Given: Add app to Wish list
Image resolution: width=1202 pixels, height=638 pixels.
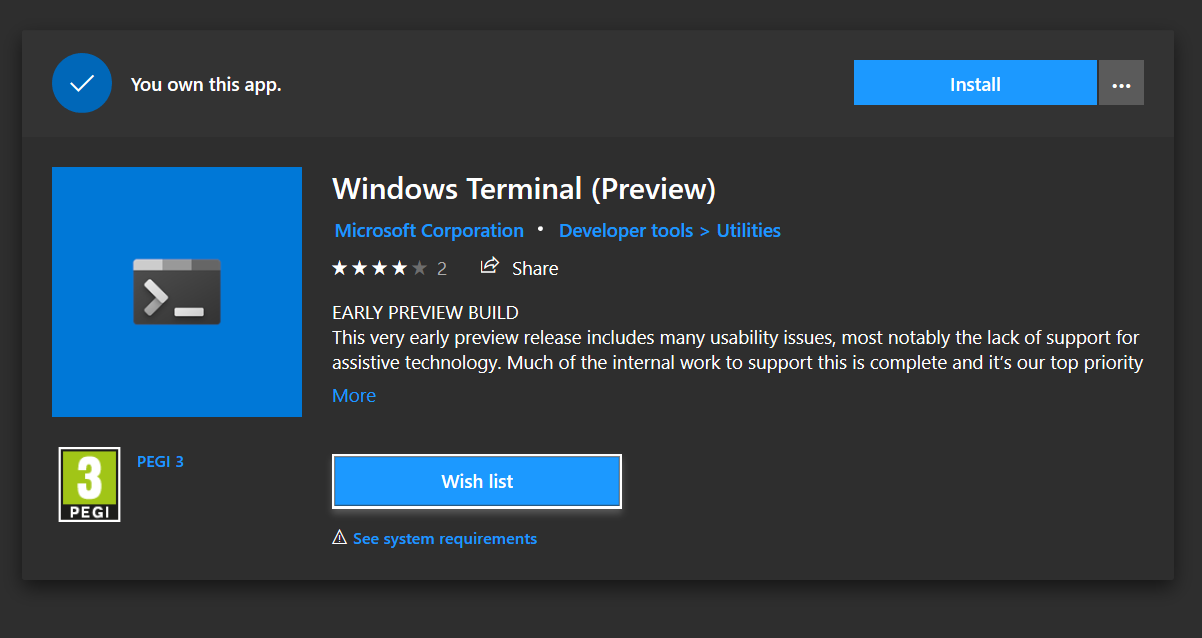Looking at the screenshot, I should click(x=477, y=481).
